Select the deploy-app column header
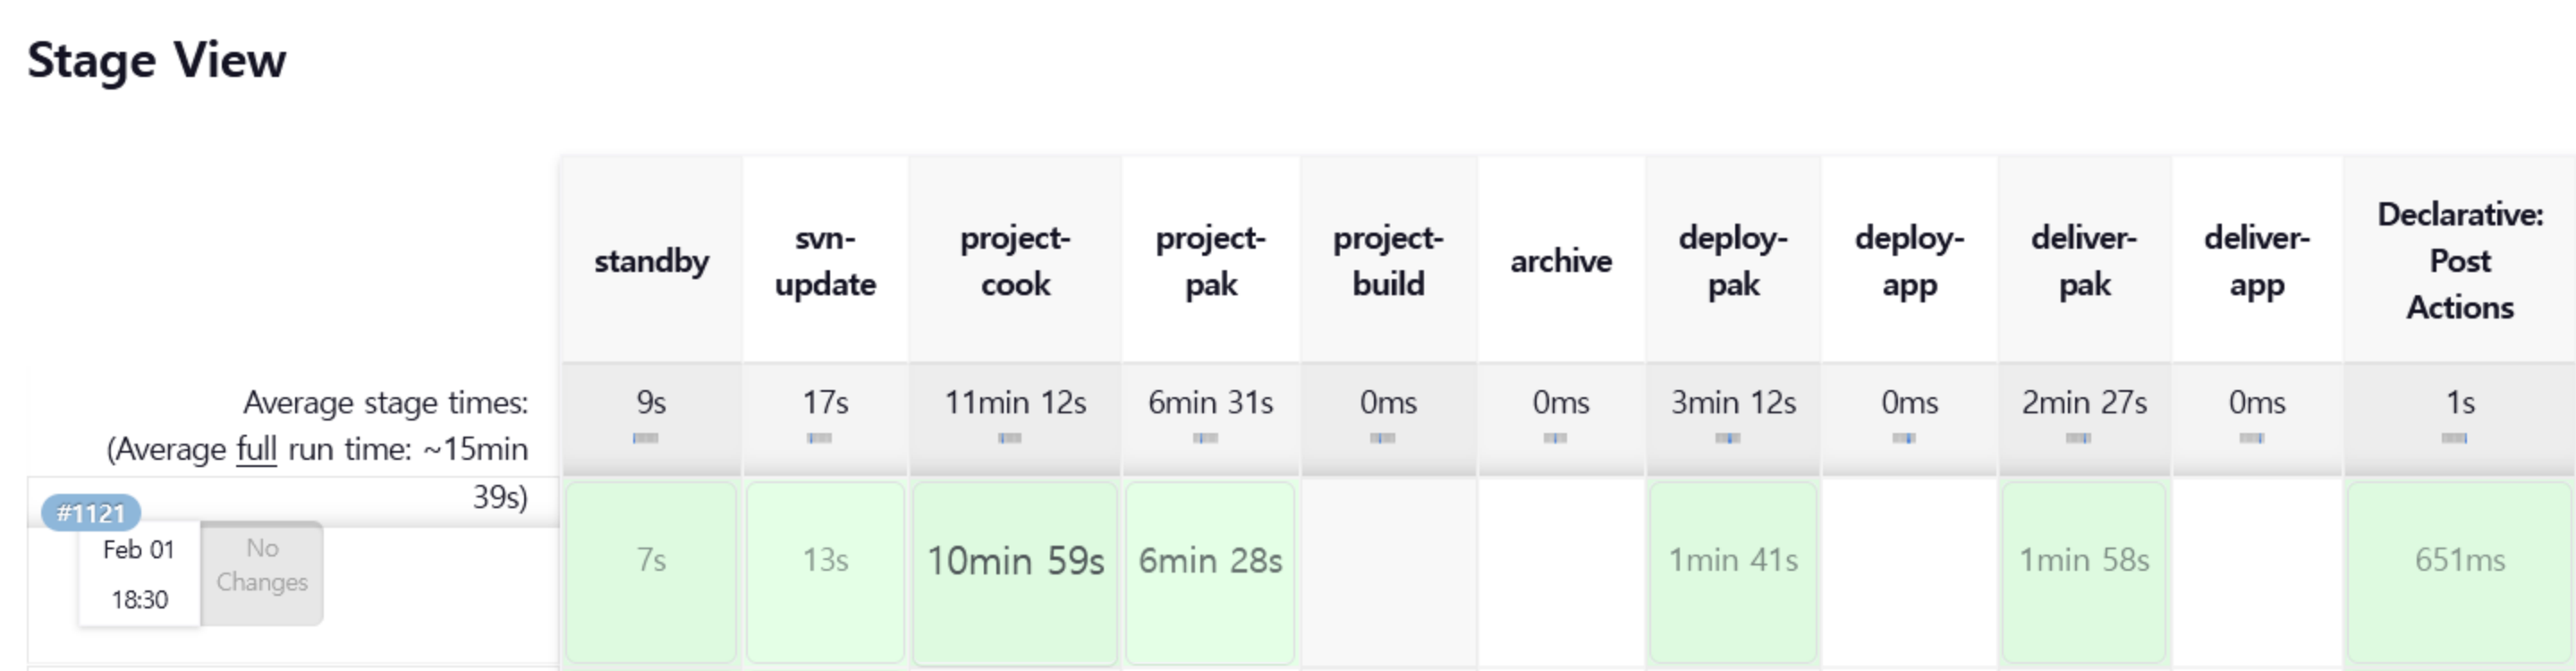Viewport: 2576px width, 671px height. [1909, 261]
